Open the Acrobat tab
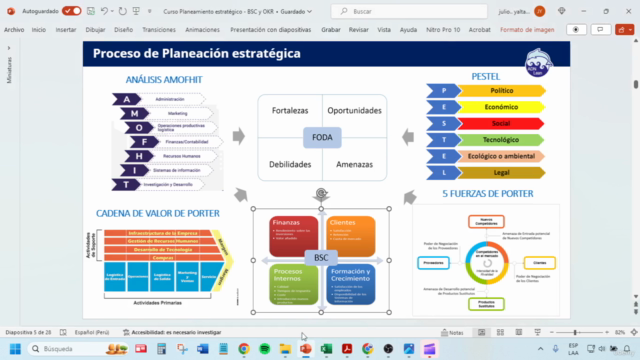The width and height of the screenshot is (640, 360). coord(480,30)
